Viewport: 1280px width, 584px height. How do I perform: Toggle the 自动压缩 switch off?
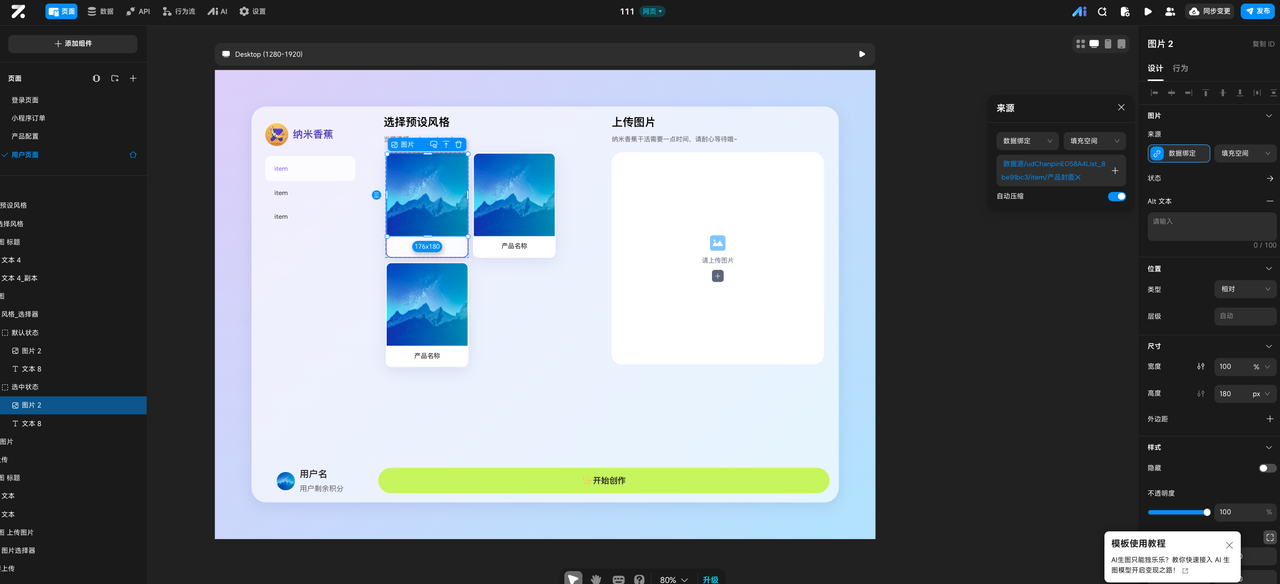coord(1116,196)
